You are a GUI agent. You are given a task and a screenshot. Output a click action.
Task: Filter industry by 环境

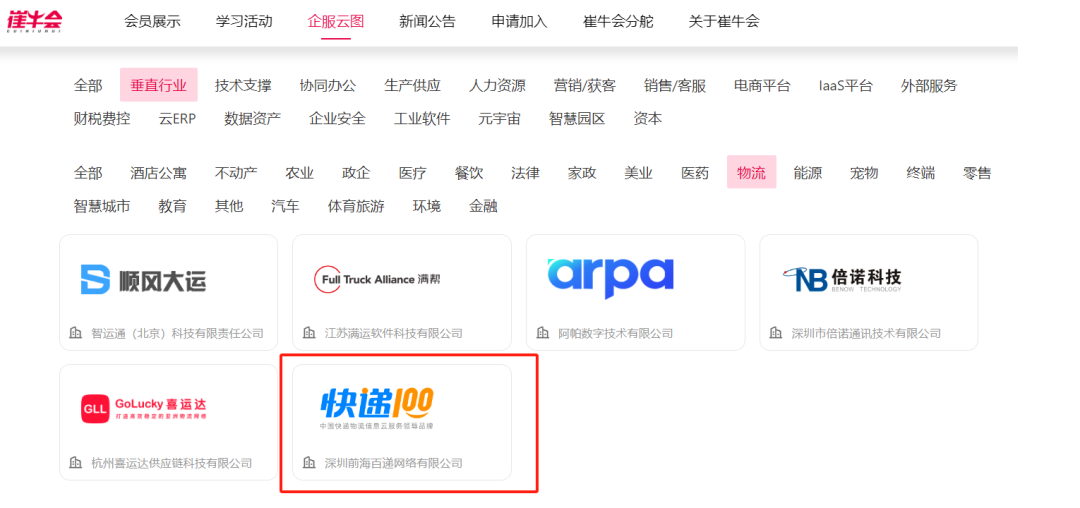pyautogui.click(x=427, y=206)
